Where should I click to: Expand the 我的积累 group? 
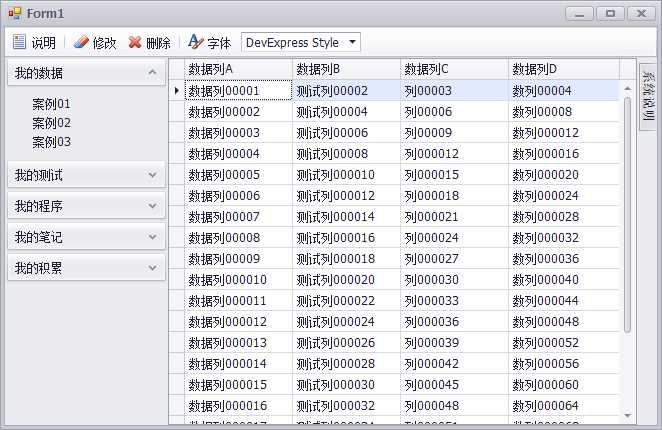click(x=152, y=268)
